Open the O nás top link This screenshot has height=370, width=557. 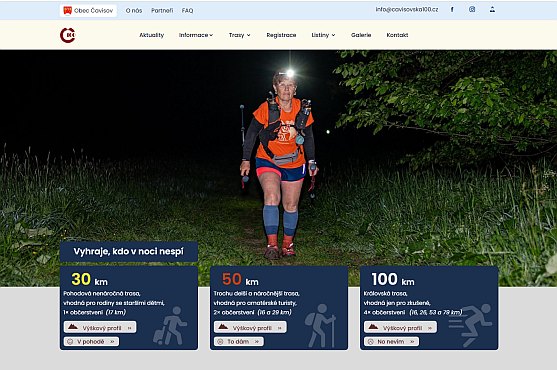[134, 11]
